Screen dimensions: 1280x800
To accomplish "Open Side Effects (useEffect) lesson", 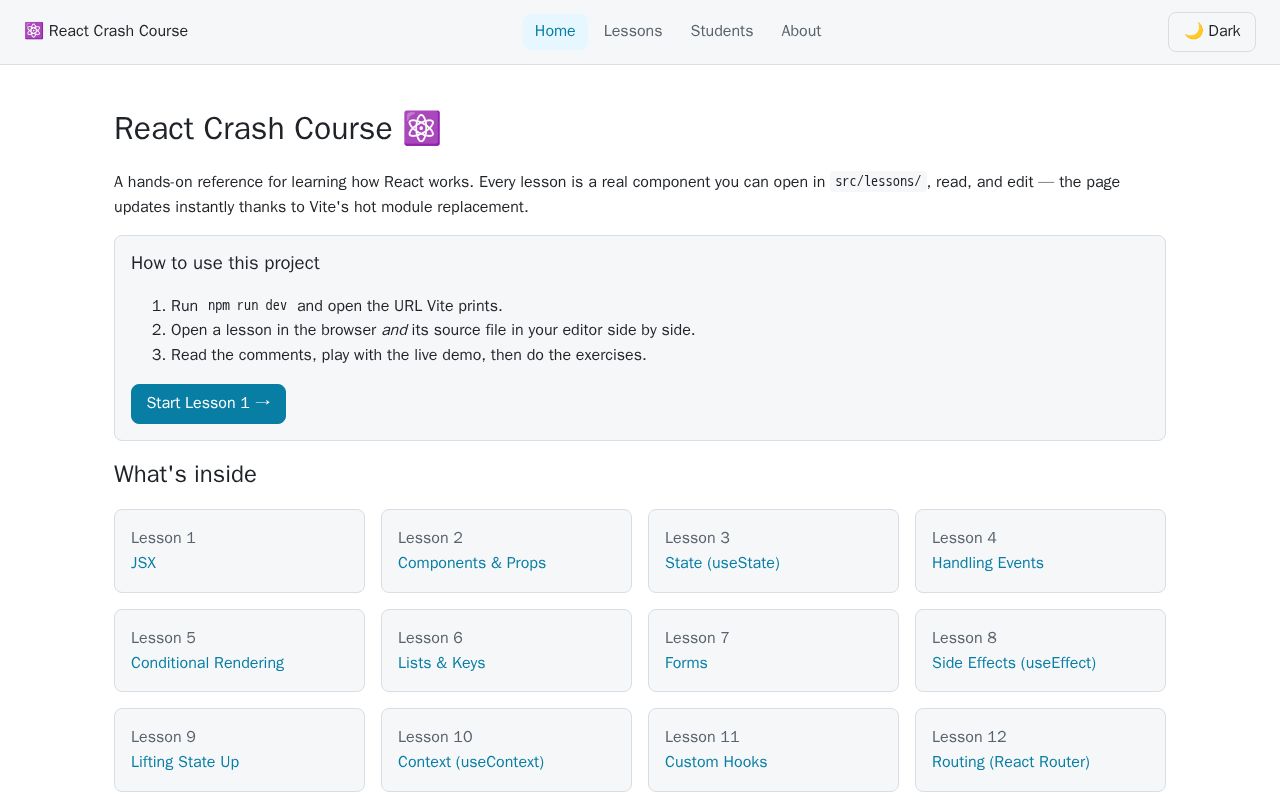I will (1014, 663).
